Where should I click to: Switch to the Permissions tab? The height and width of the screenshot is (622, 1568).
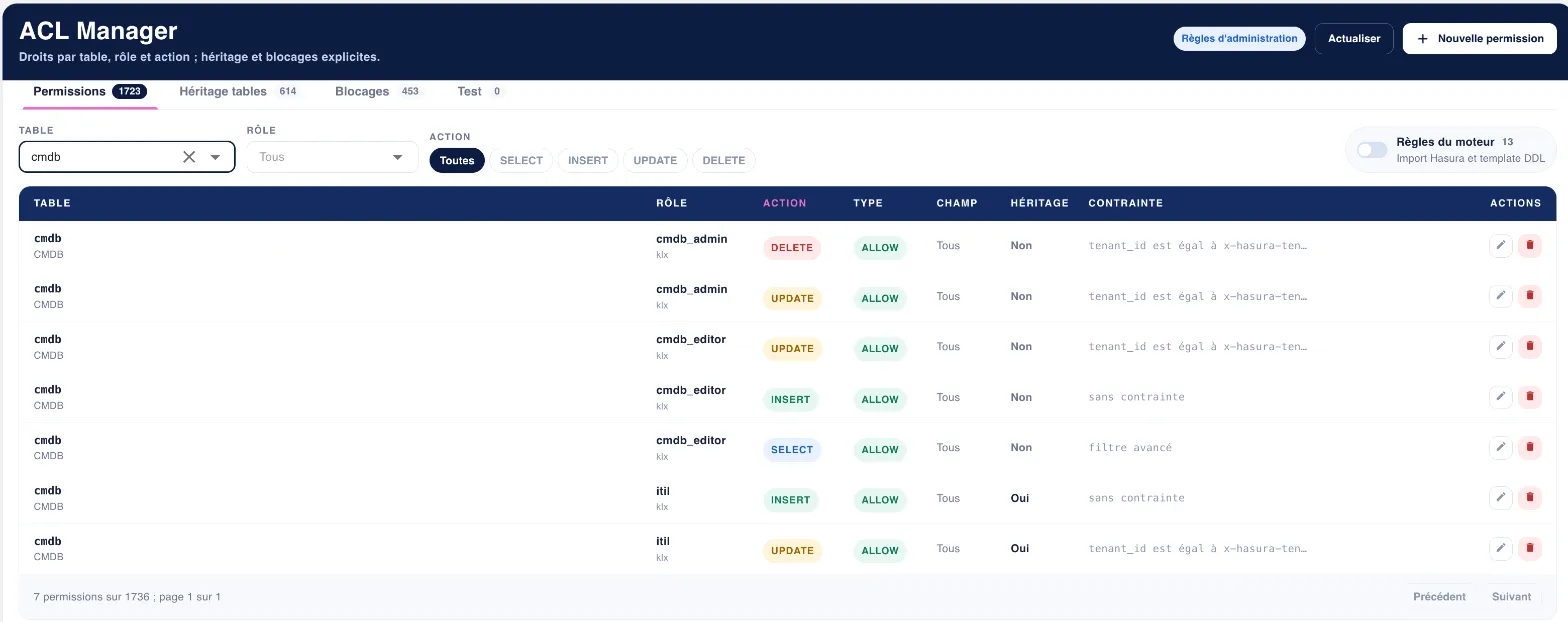coord(89,92)
